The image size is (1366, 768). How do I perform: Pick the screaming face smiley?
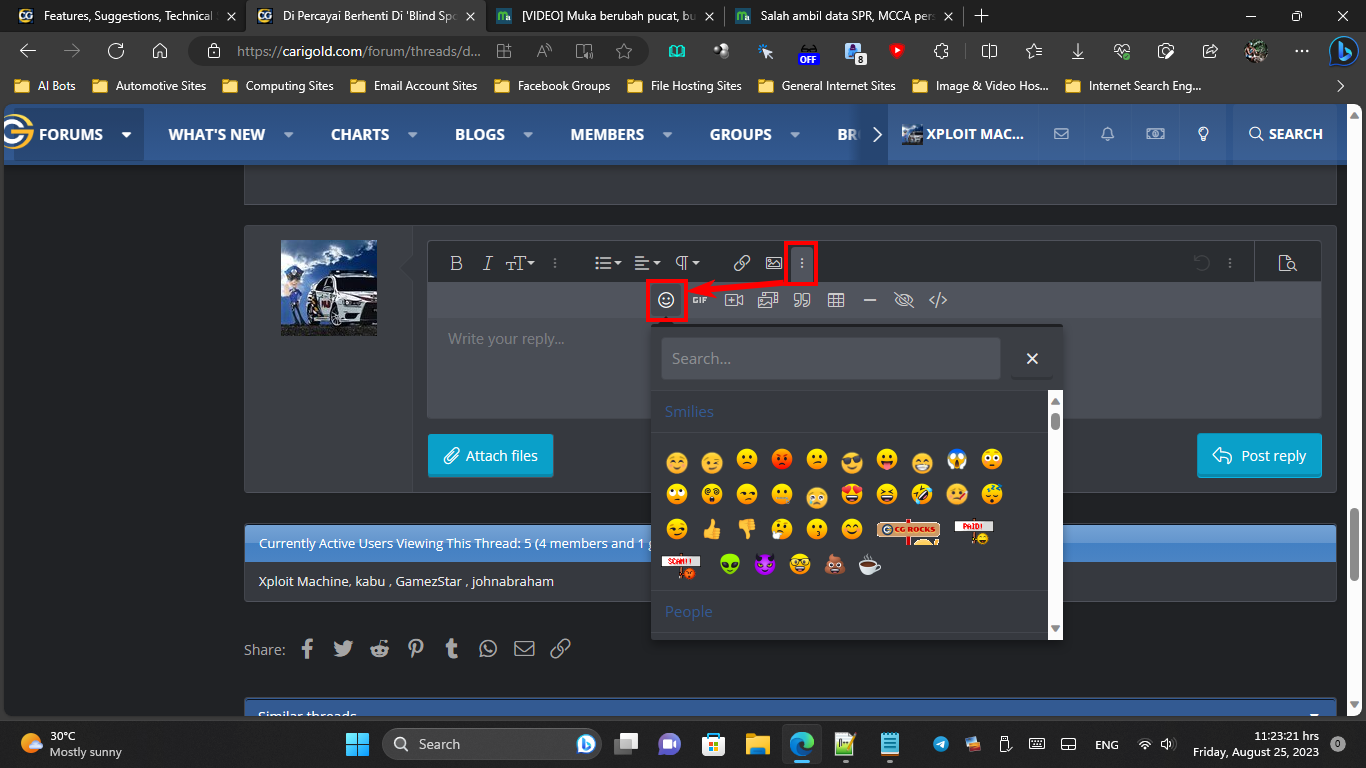(957, 460)
